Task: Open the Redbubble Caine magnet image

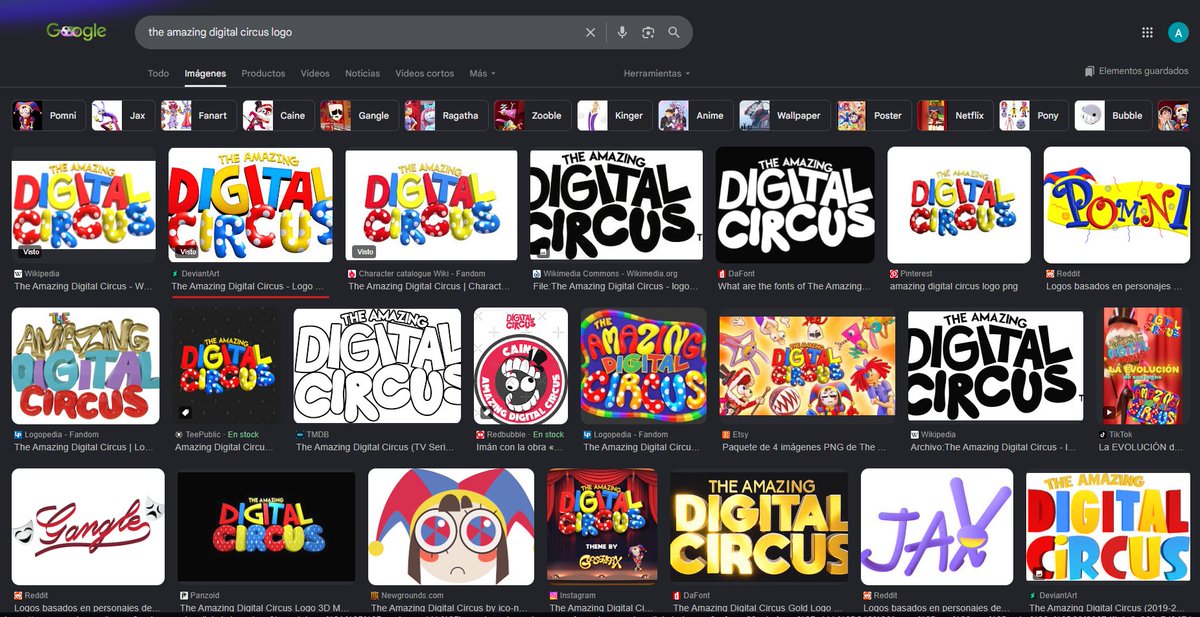Action: (x=521, y=365)
